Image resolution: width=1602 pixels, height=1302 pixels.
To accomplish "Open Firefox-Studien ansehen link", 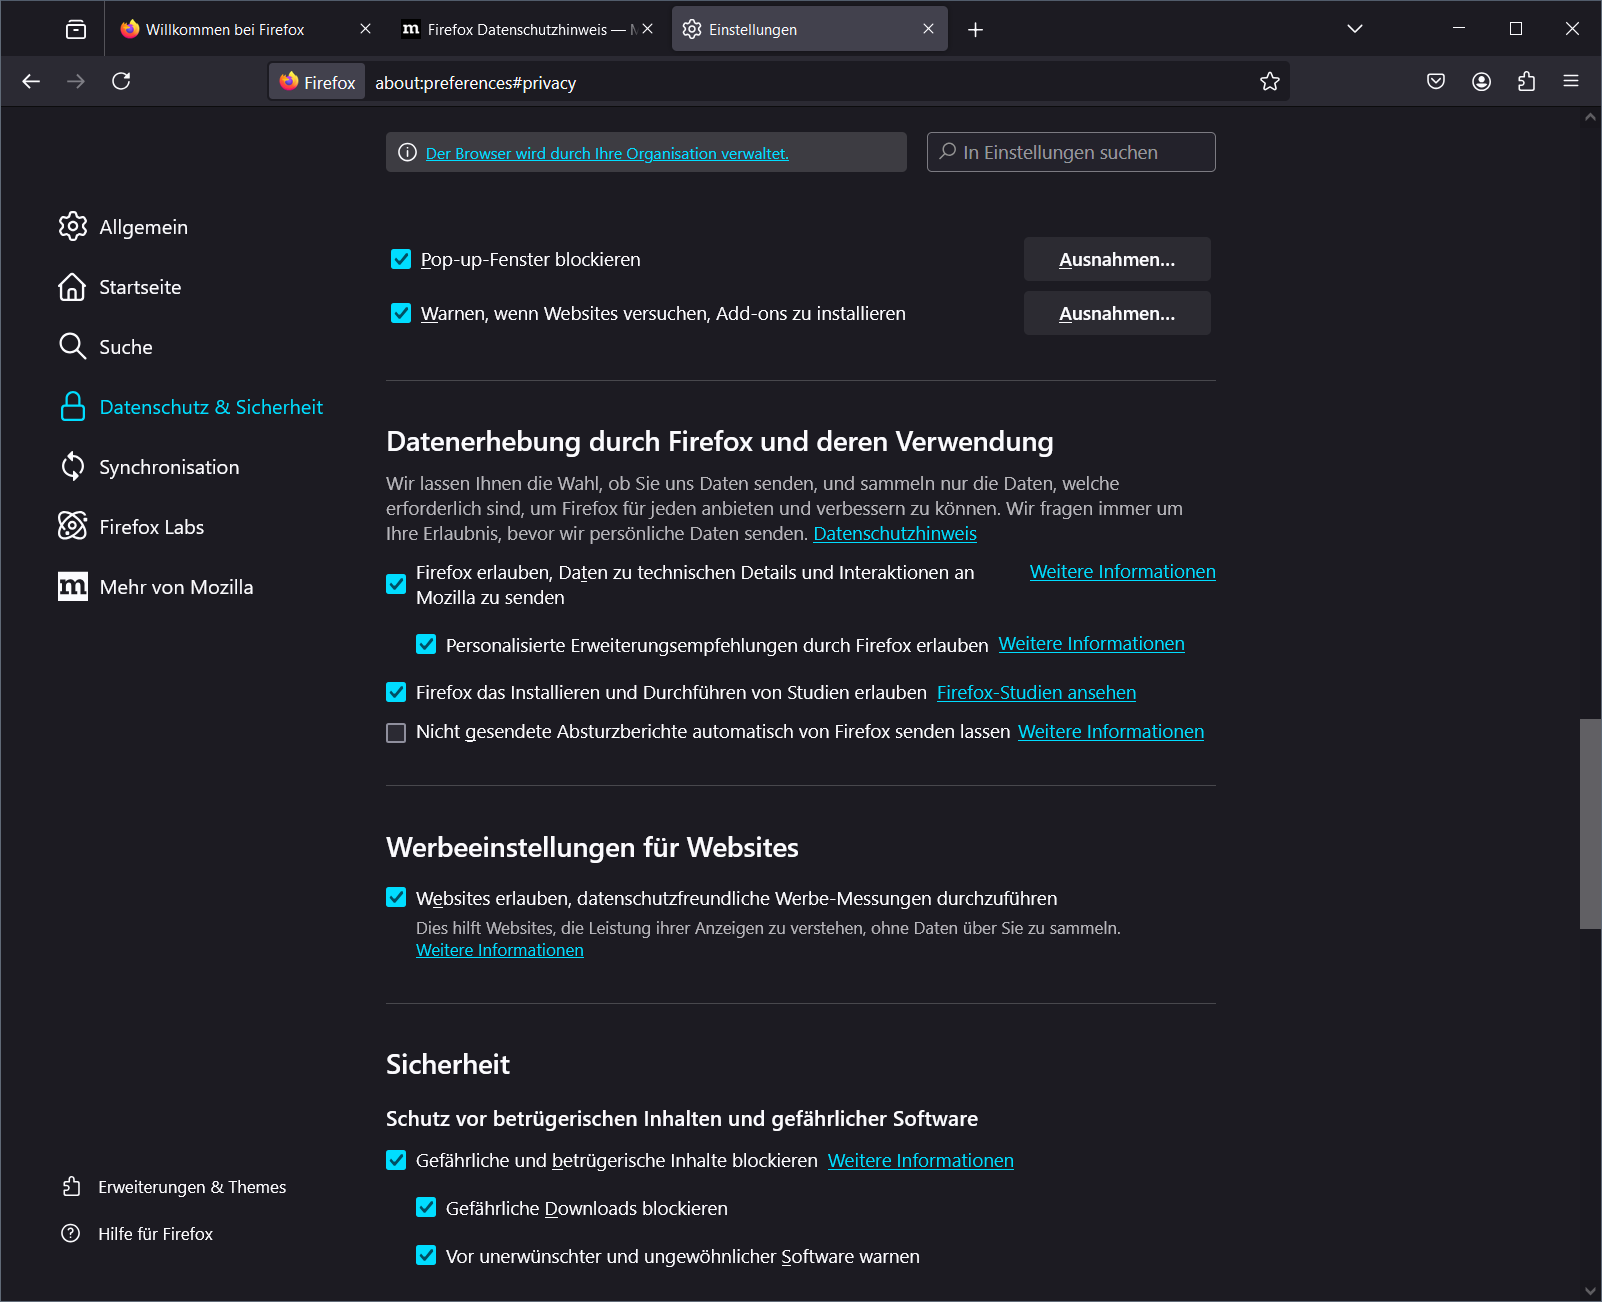I will click(1036, 693).
